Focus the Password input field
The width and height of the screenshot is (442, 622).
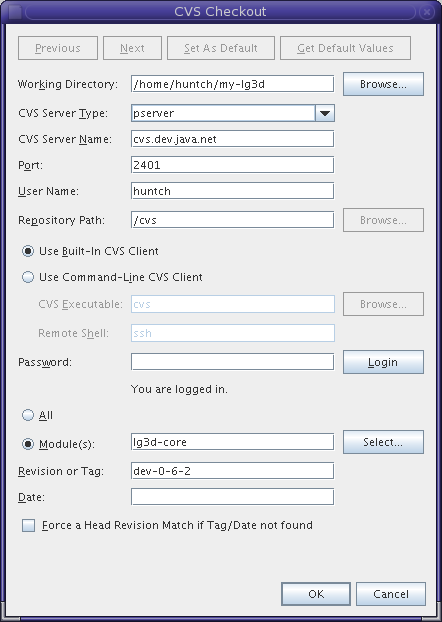tap(233, 362)
